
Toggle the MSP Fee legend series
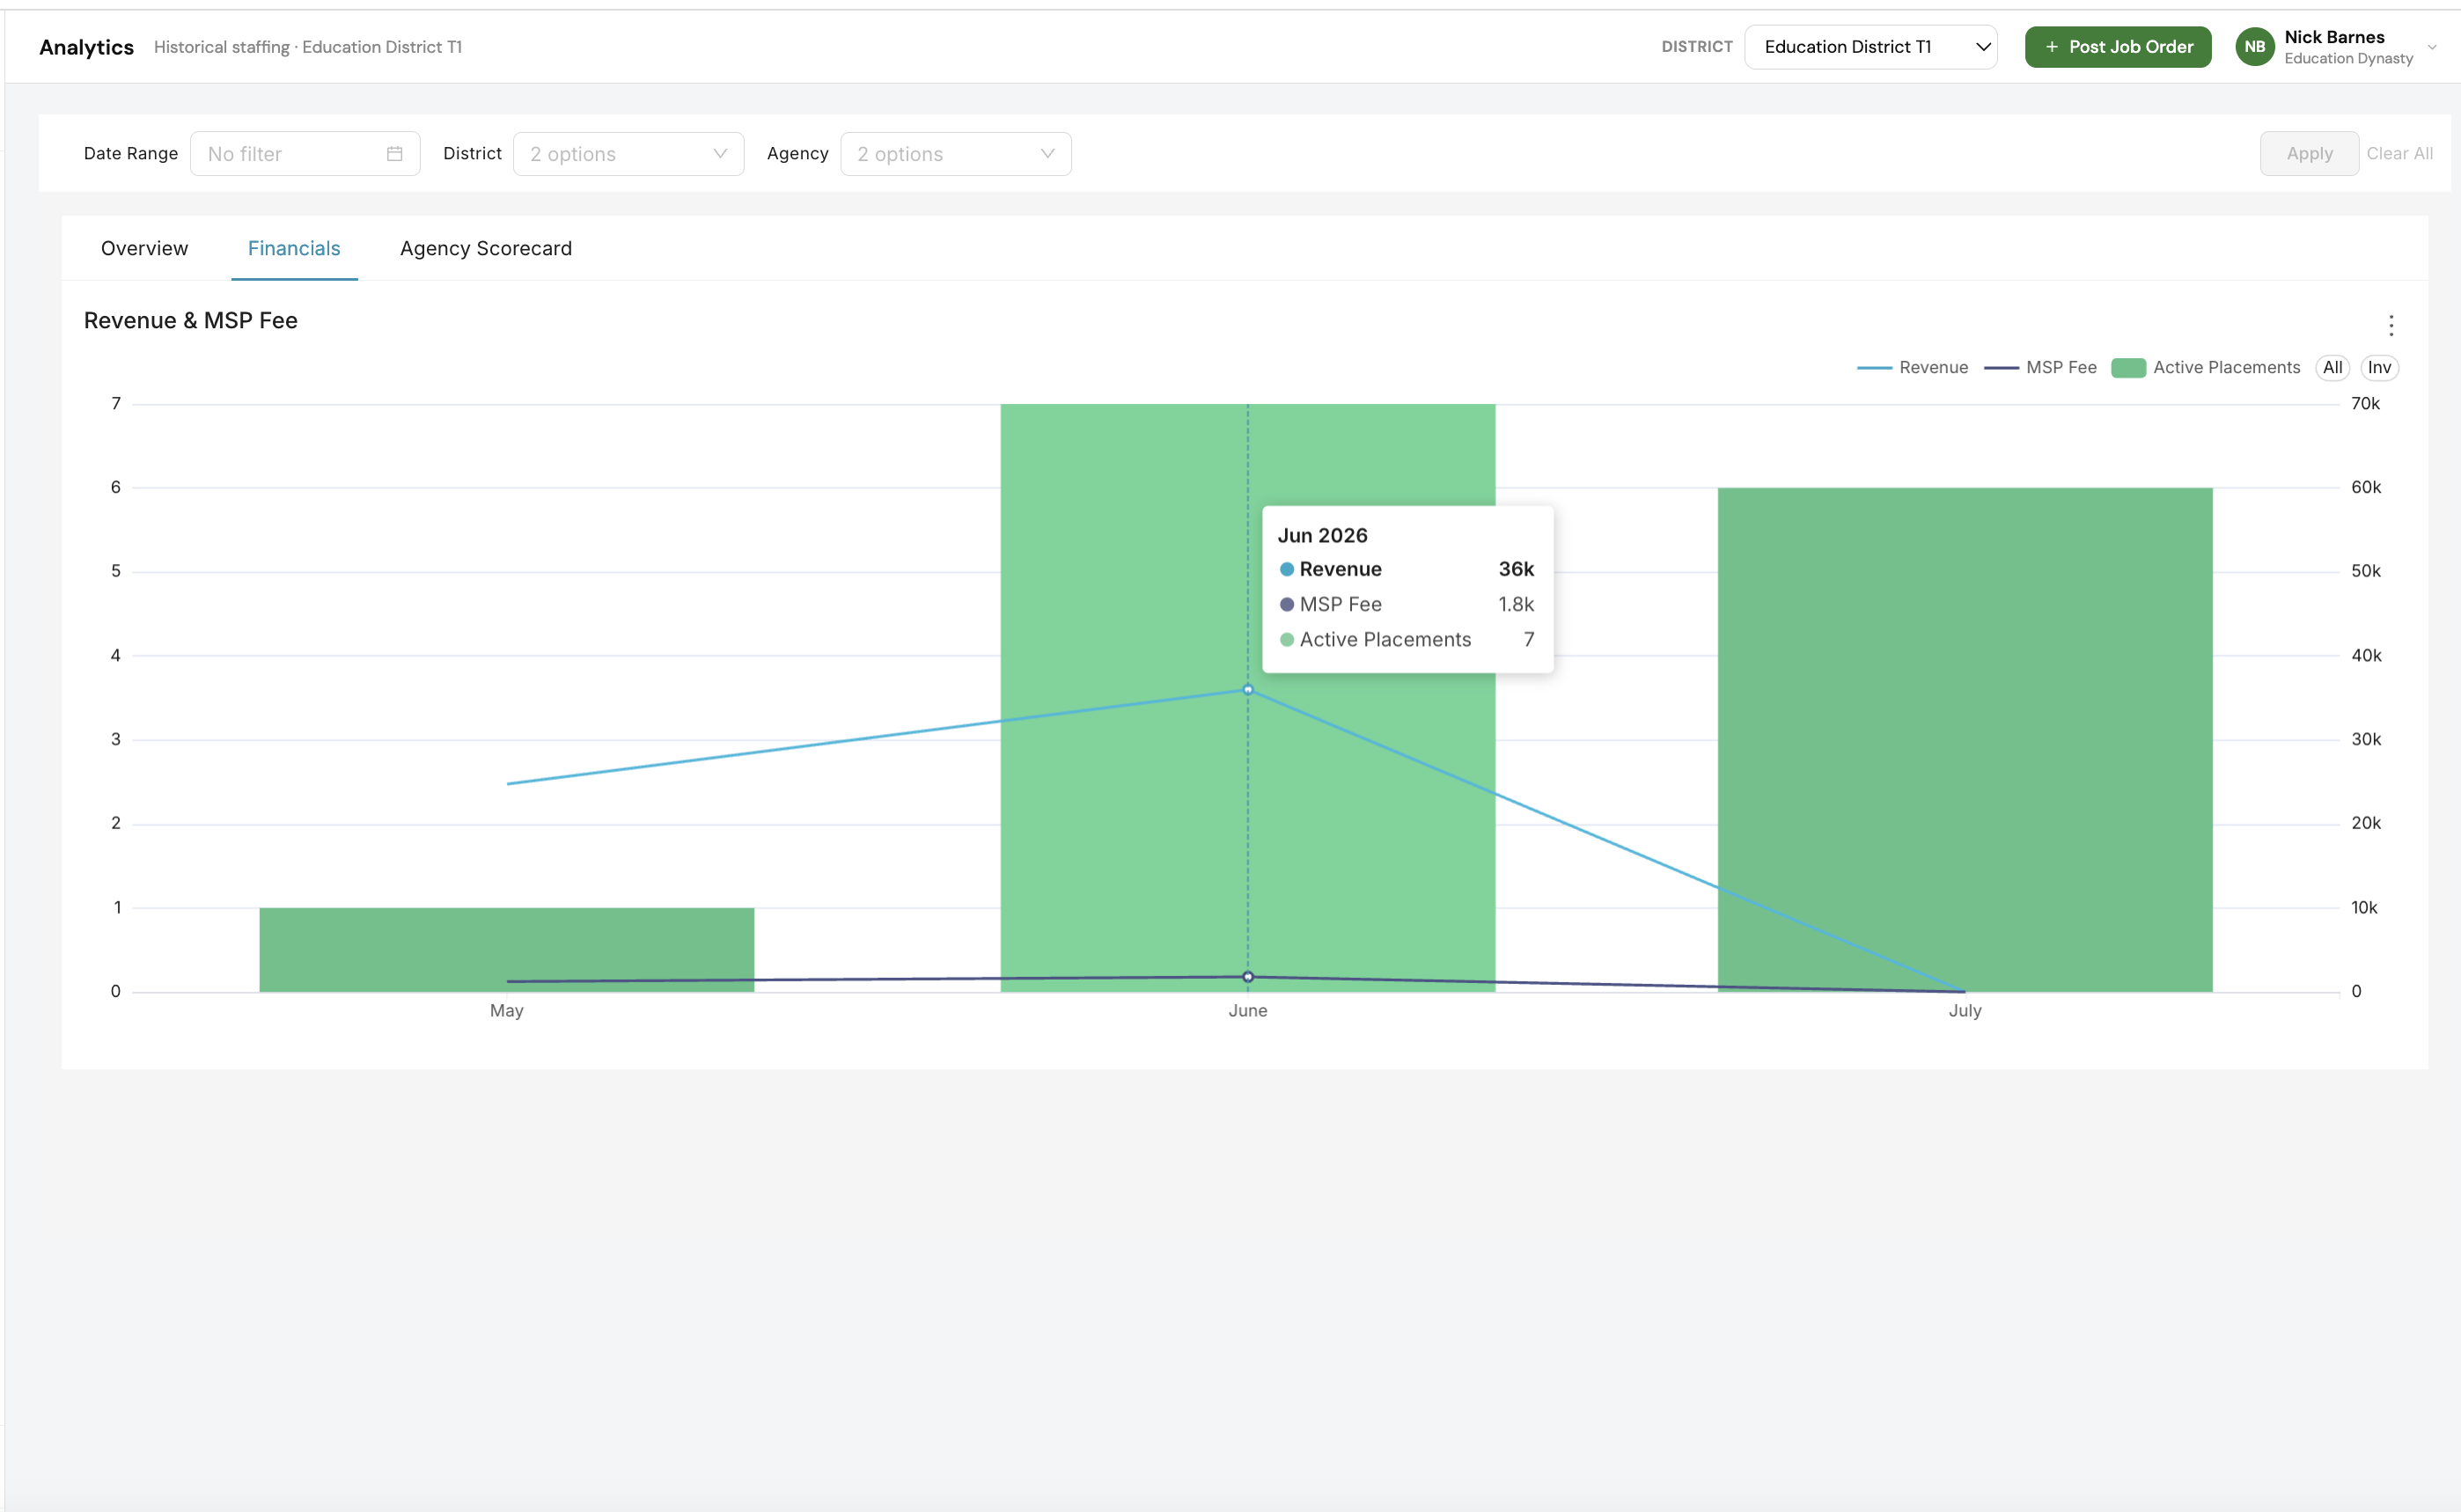(x=2040, y=368)
